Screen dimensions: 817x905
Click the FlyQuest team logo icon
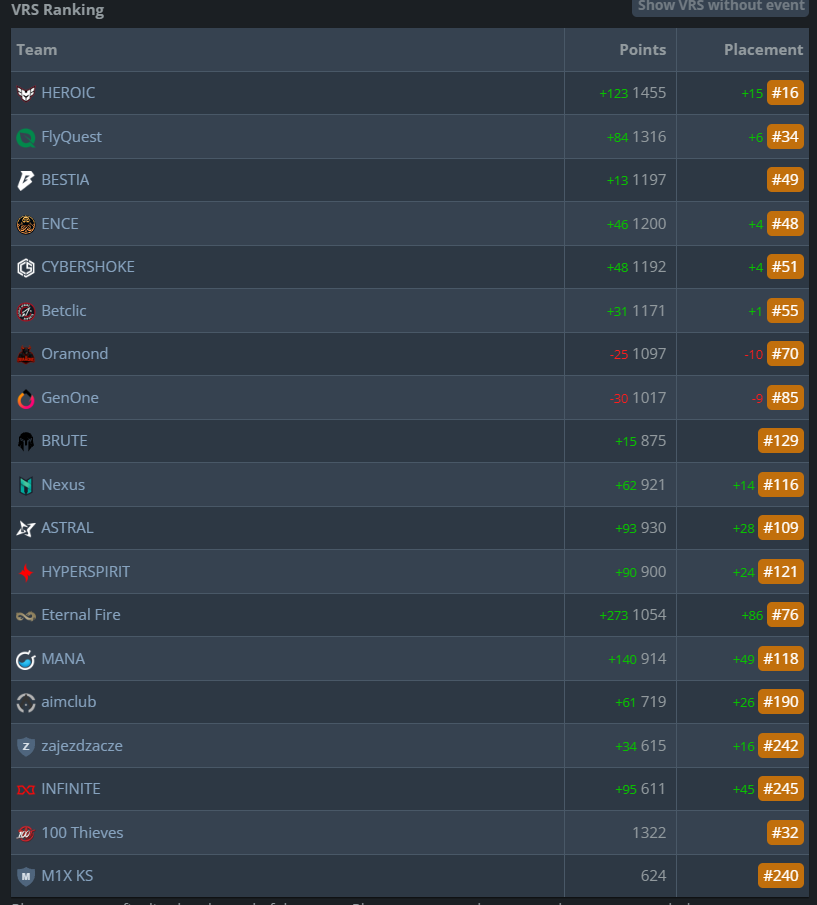coord(26,137)
